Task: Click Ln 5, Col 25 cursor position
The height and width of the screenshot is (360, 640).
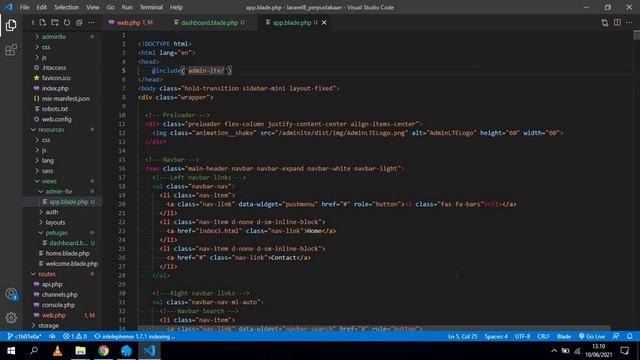Action: (462, 336)
